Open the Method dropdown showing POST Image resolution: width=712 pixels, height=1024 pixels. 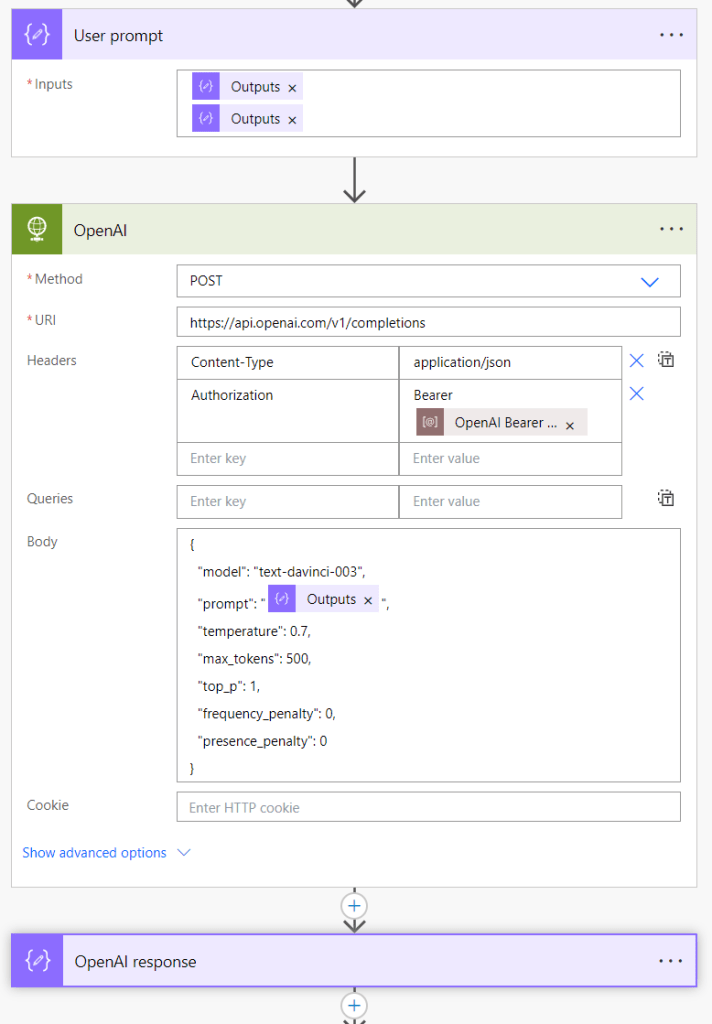[x=649, y=282]
